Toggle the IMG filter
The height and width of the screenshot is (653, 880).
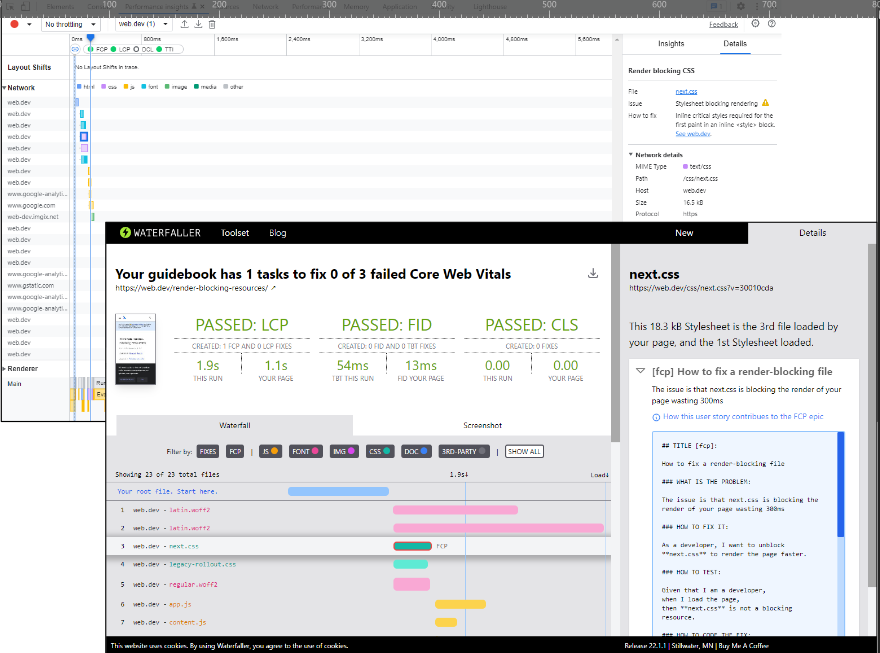[x=344, y=452]
